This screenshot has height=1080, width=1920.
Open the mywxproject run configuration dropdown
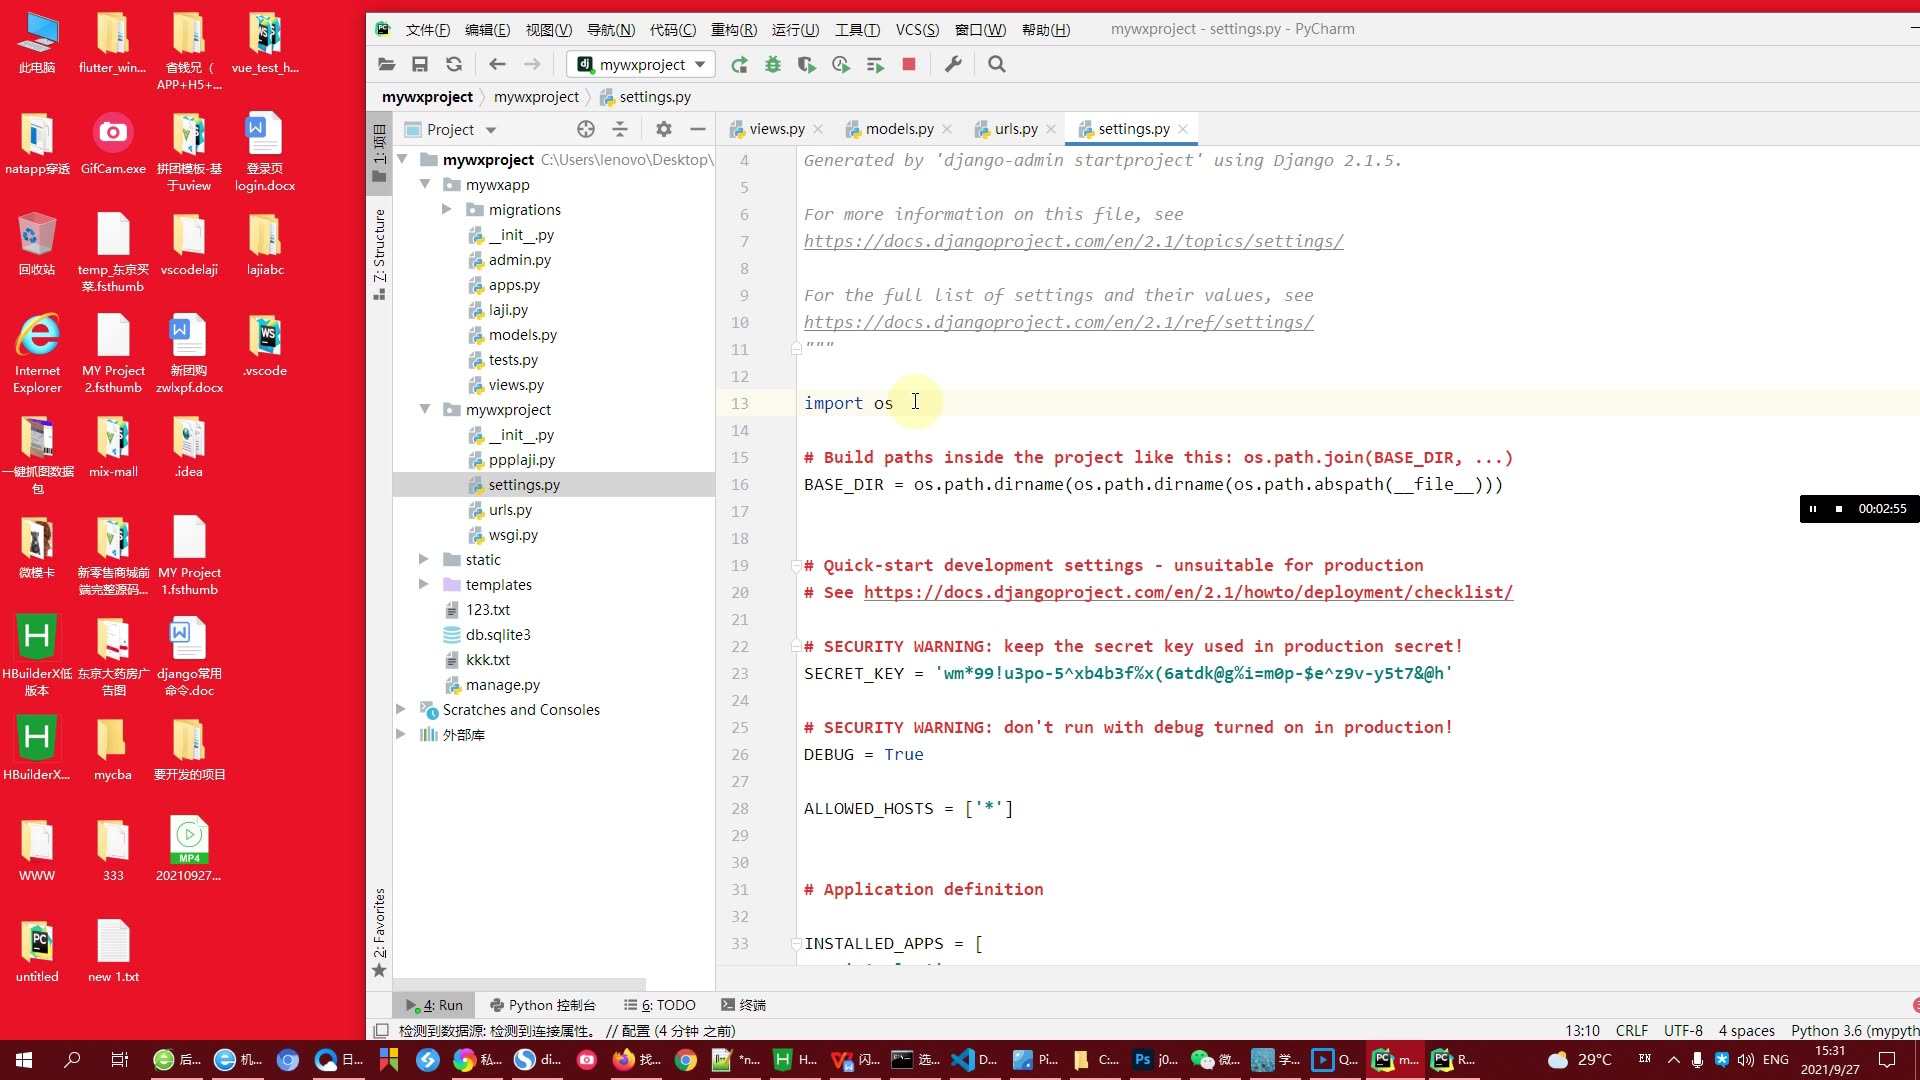641,65
